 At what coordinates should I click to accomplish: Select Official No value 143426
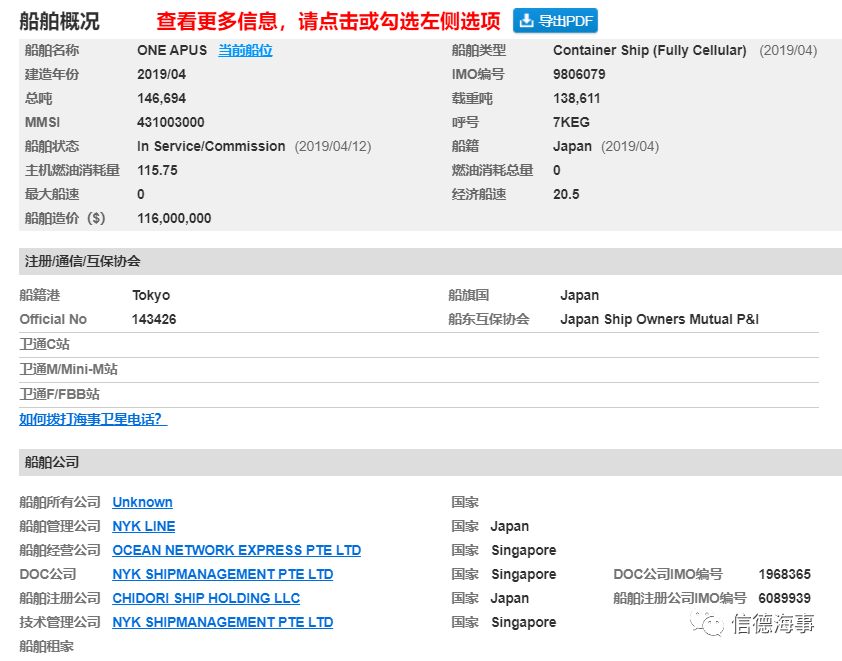154,319
